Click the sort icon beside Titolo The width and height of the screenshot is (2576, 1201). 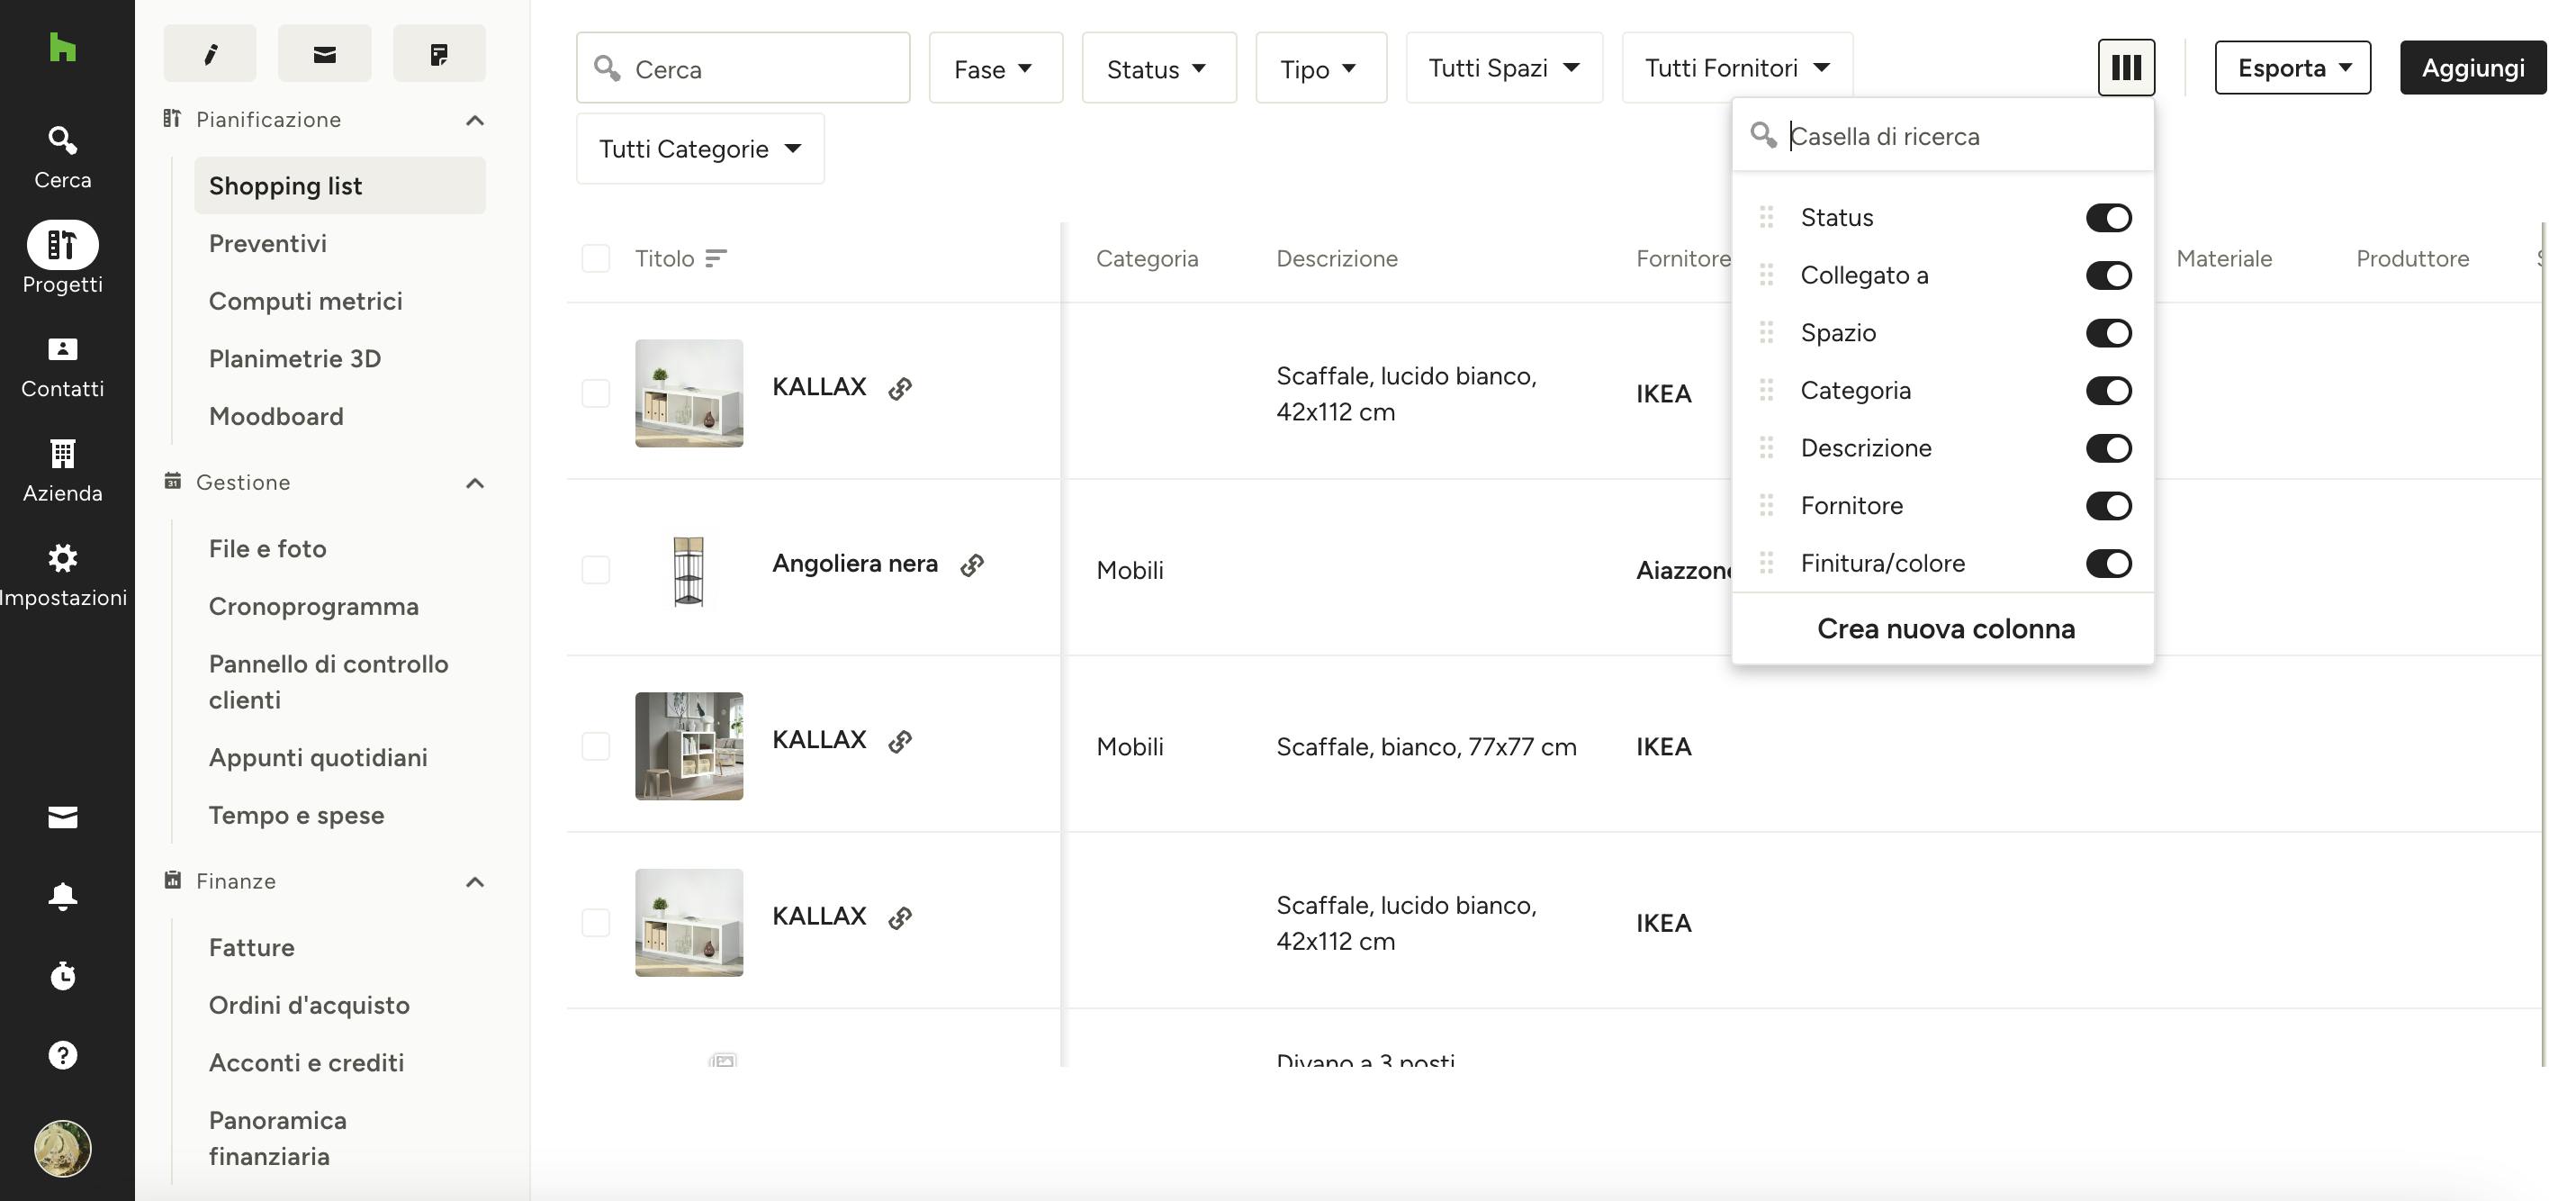[715, 259]
